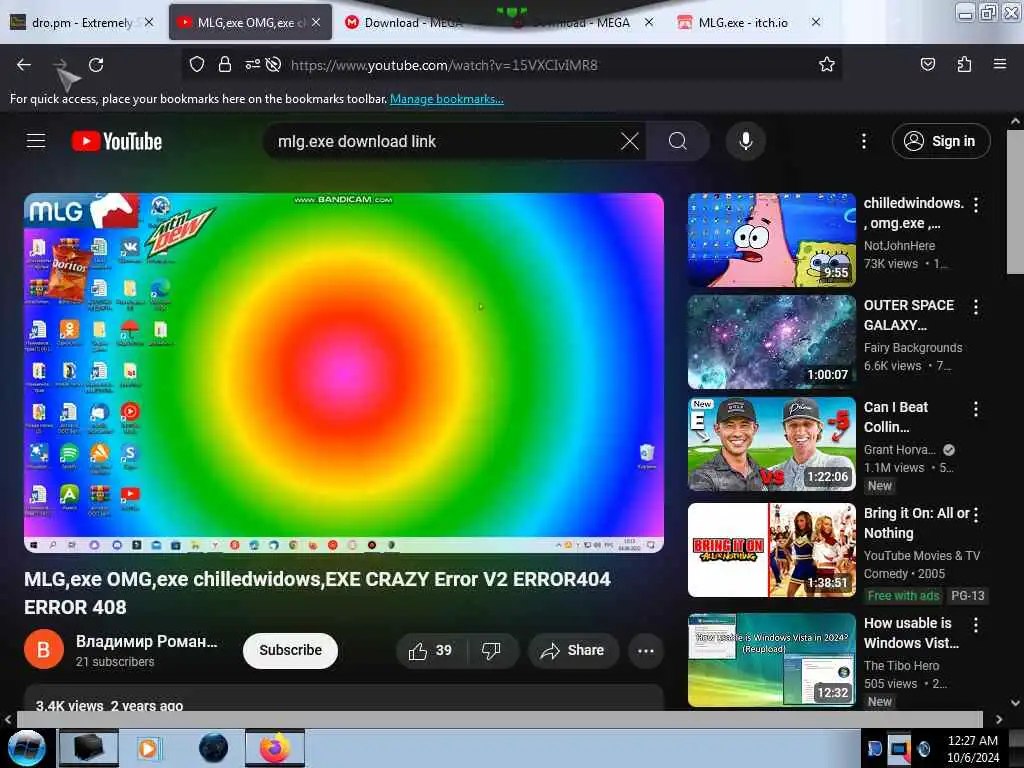1024x768 pixels.
Task: Reload the page with the refresh icon
Action: tap(96, 65)
